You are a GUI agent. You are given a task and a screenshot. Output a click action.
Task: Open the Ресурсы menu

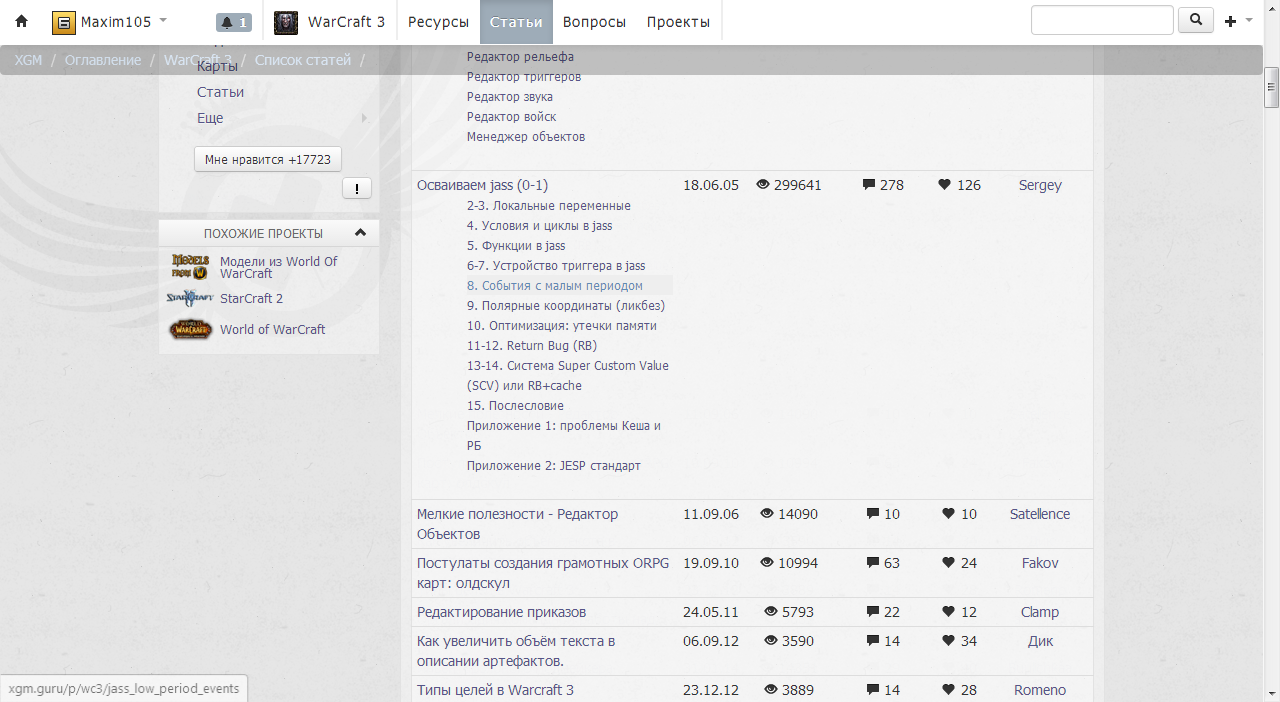[x=438, y=22]
